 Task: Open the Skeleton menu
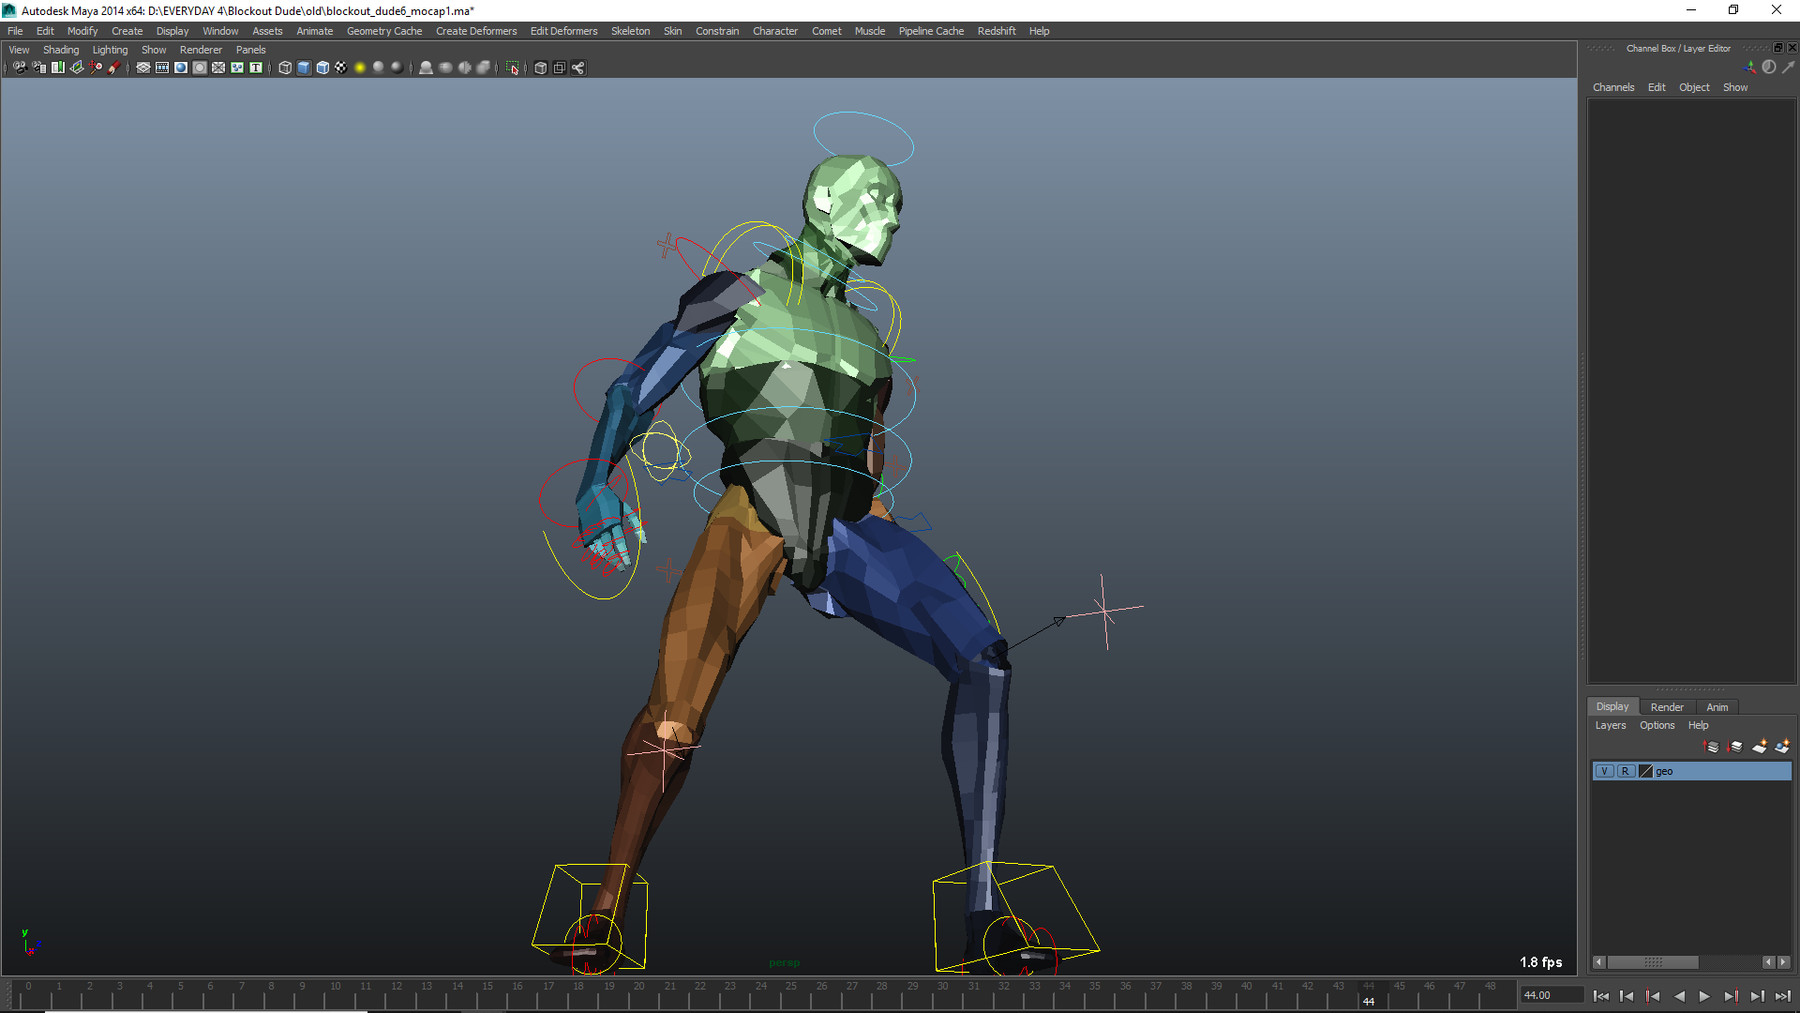pos(630,31)
